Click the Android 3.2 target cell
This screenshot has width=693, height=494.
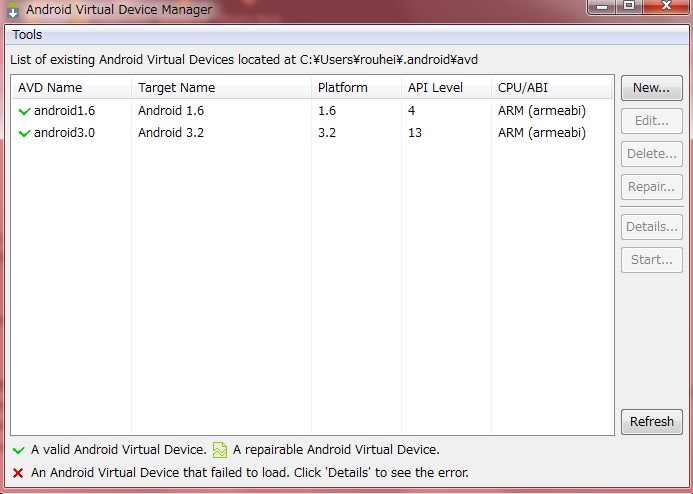(171, 133)
